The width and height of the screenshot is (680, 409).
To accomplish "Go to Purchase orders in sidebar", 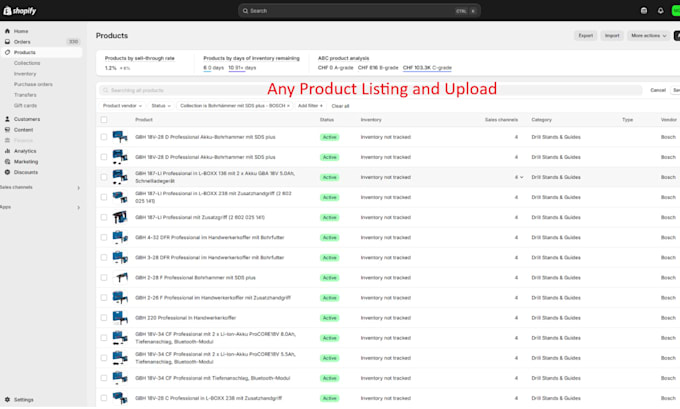I will [33, 84].
